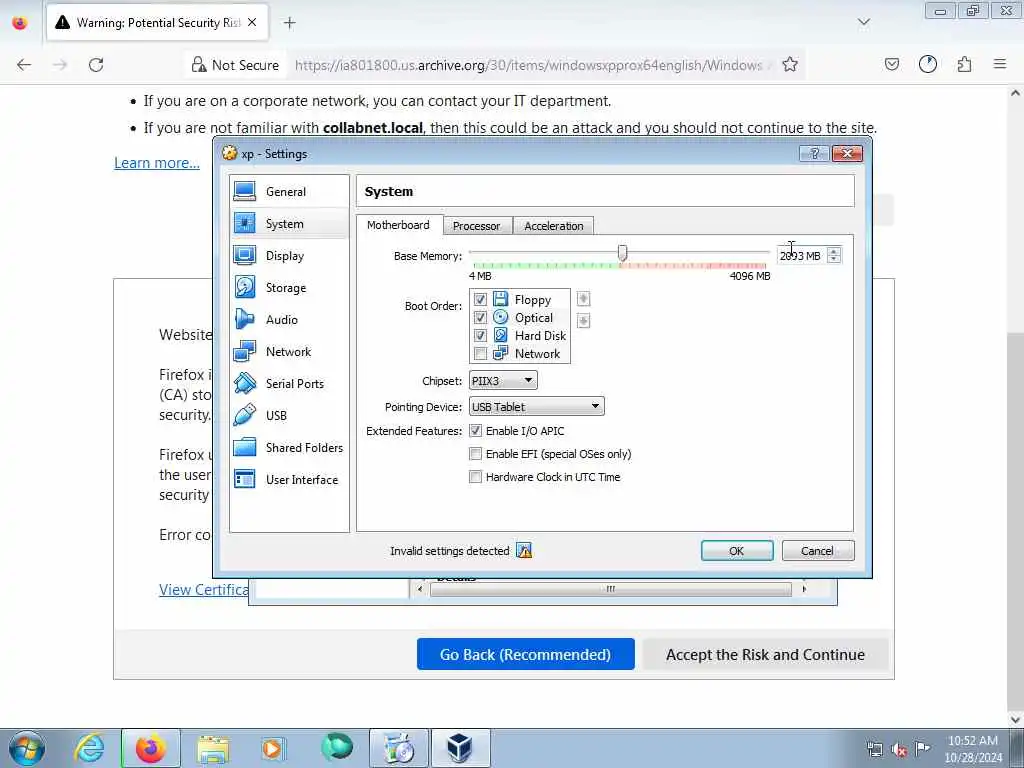Click Accept the Risk and Continue

(x=765, y=654)
